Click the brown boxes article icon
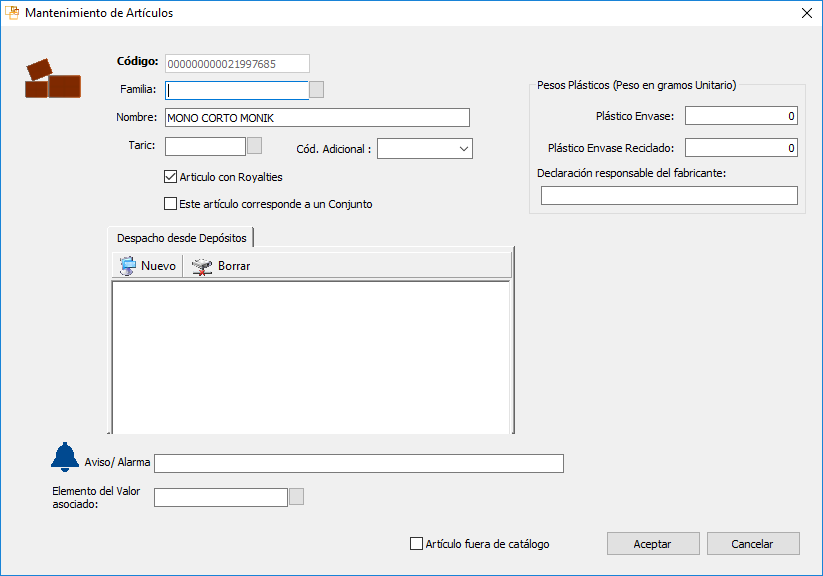The image size is (823, 576). point(52,79)
